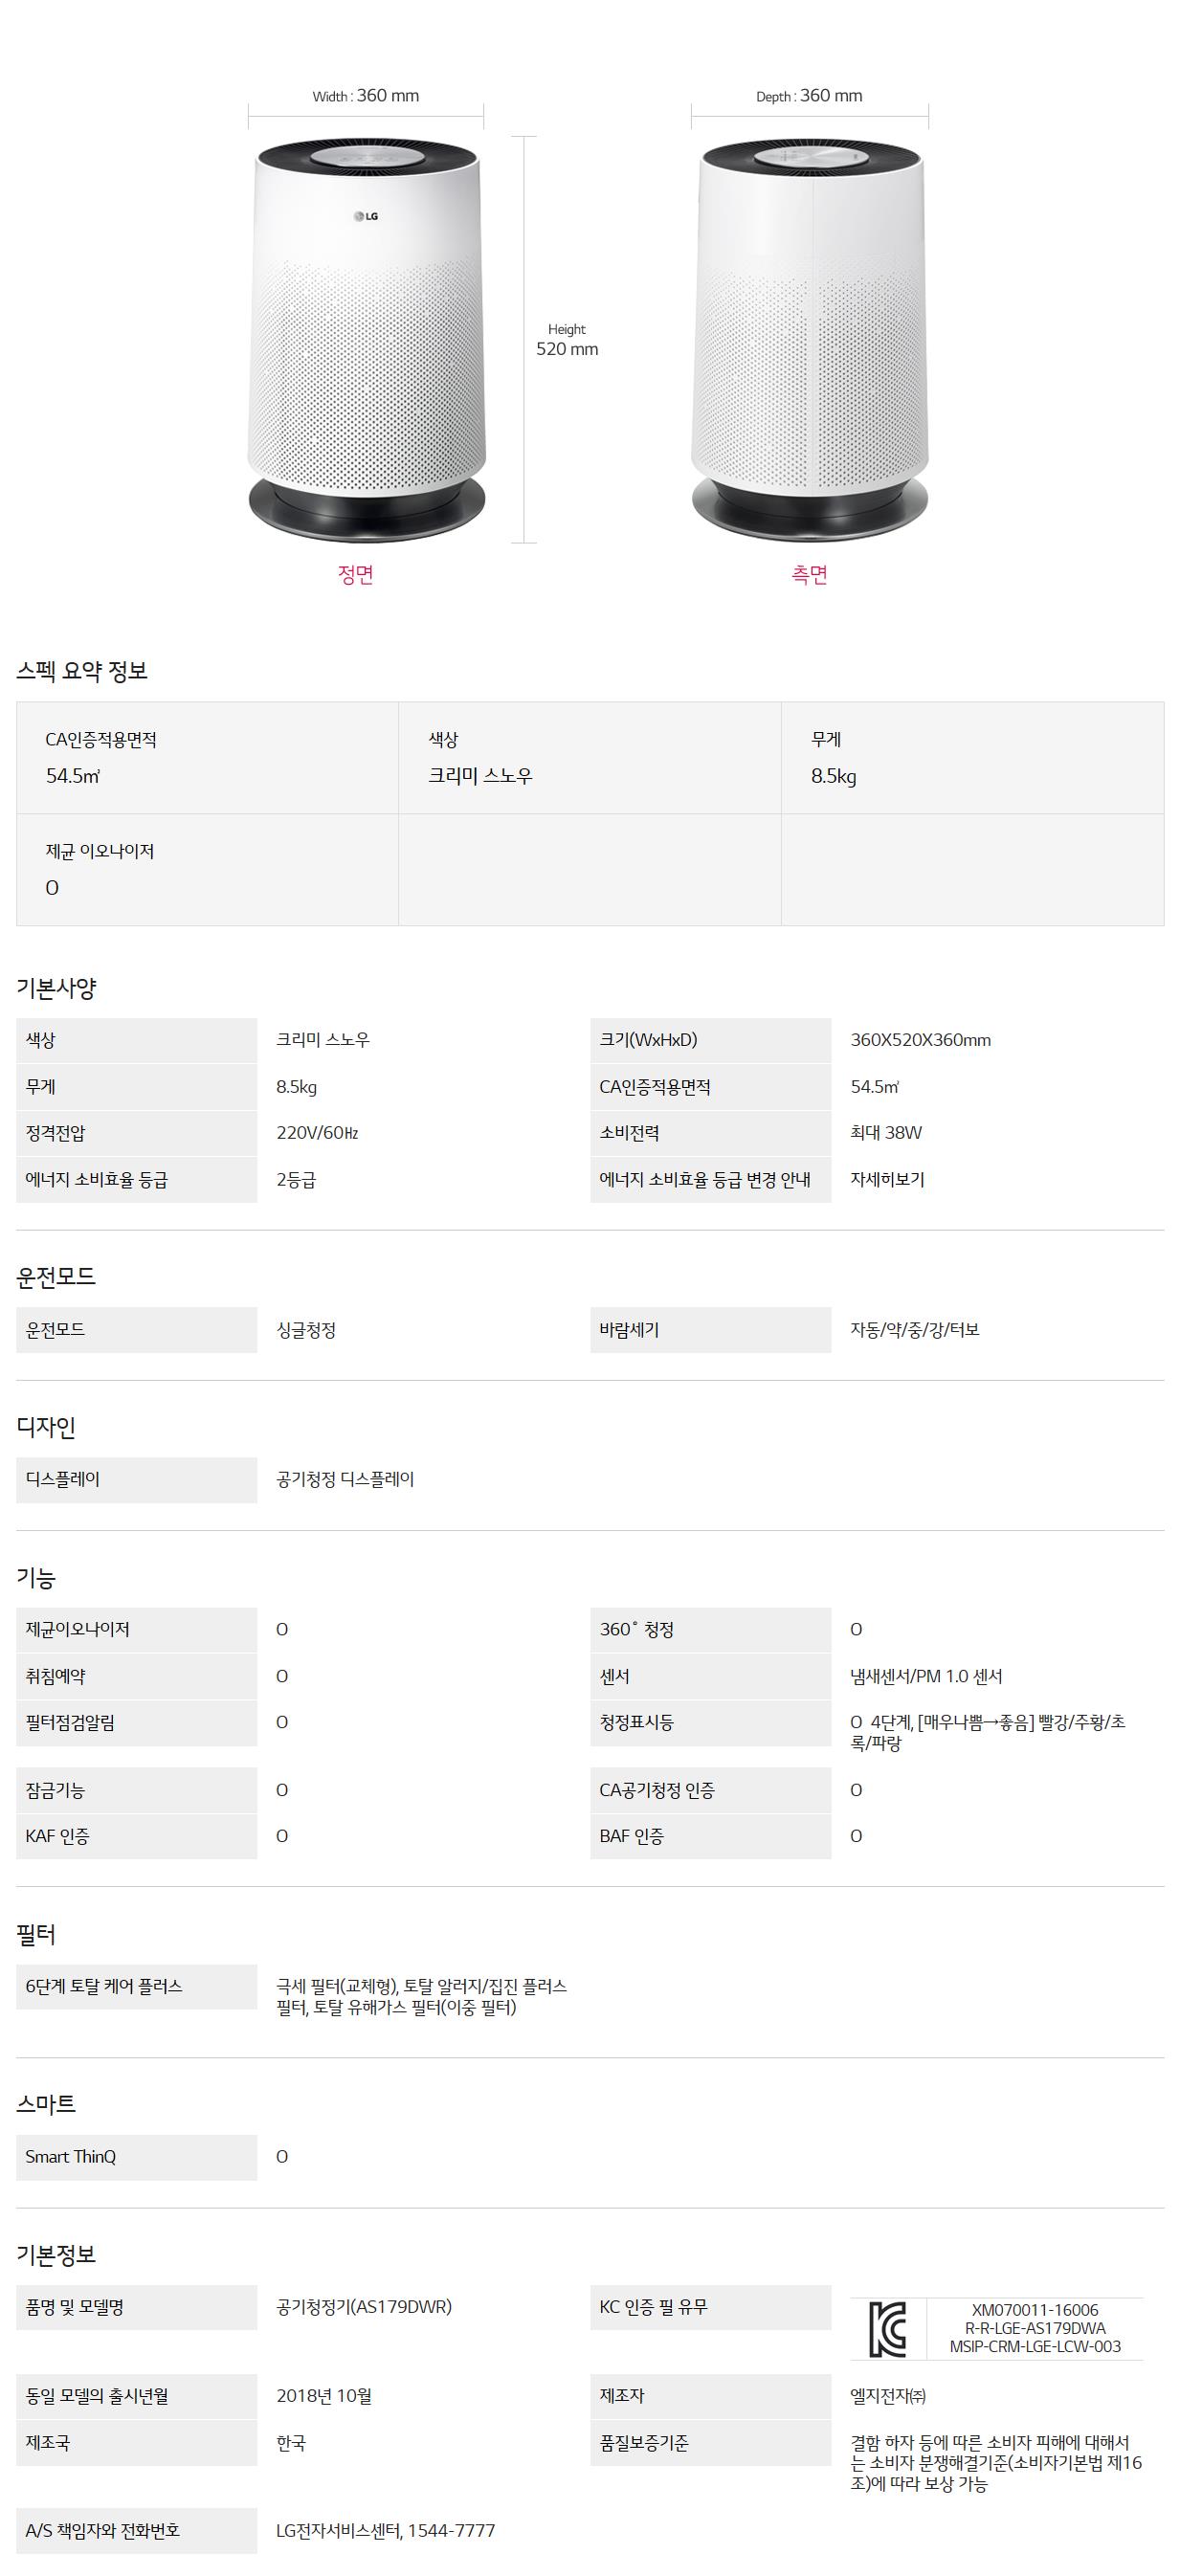This screenshot has height=2576, width=1180.
Task: Click the CA인증적용면적 54.5㎡ summary cell
Action: (207, 758)
